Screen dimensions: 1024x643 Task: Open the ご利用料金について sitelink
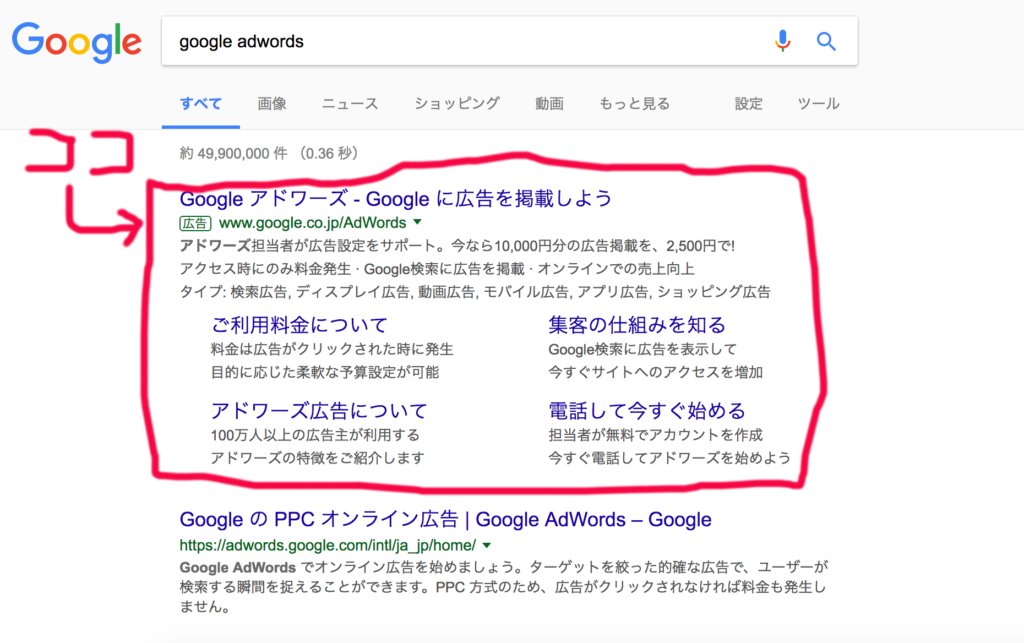tap(299, 325)
